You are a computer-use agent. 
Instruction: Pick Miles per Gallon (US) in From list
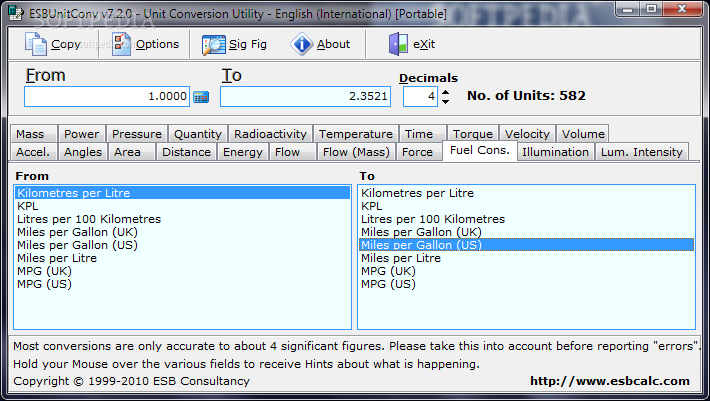tap(182, 245)
